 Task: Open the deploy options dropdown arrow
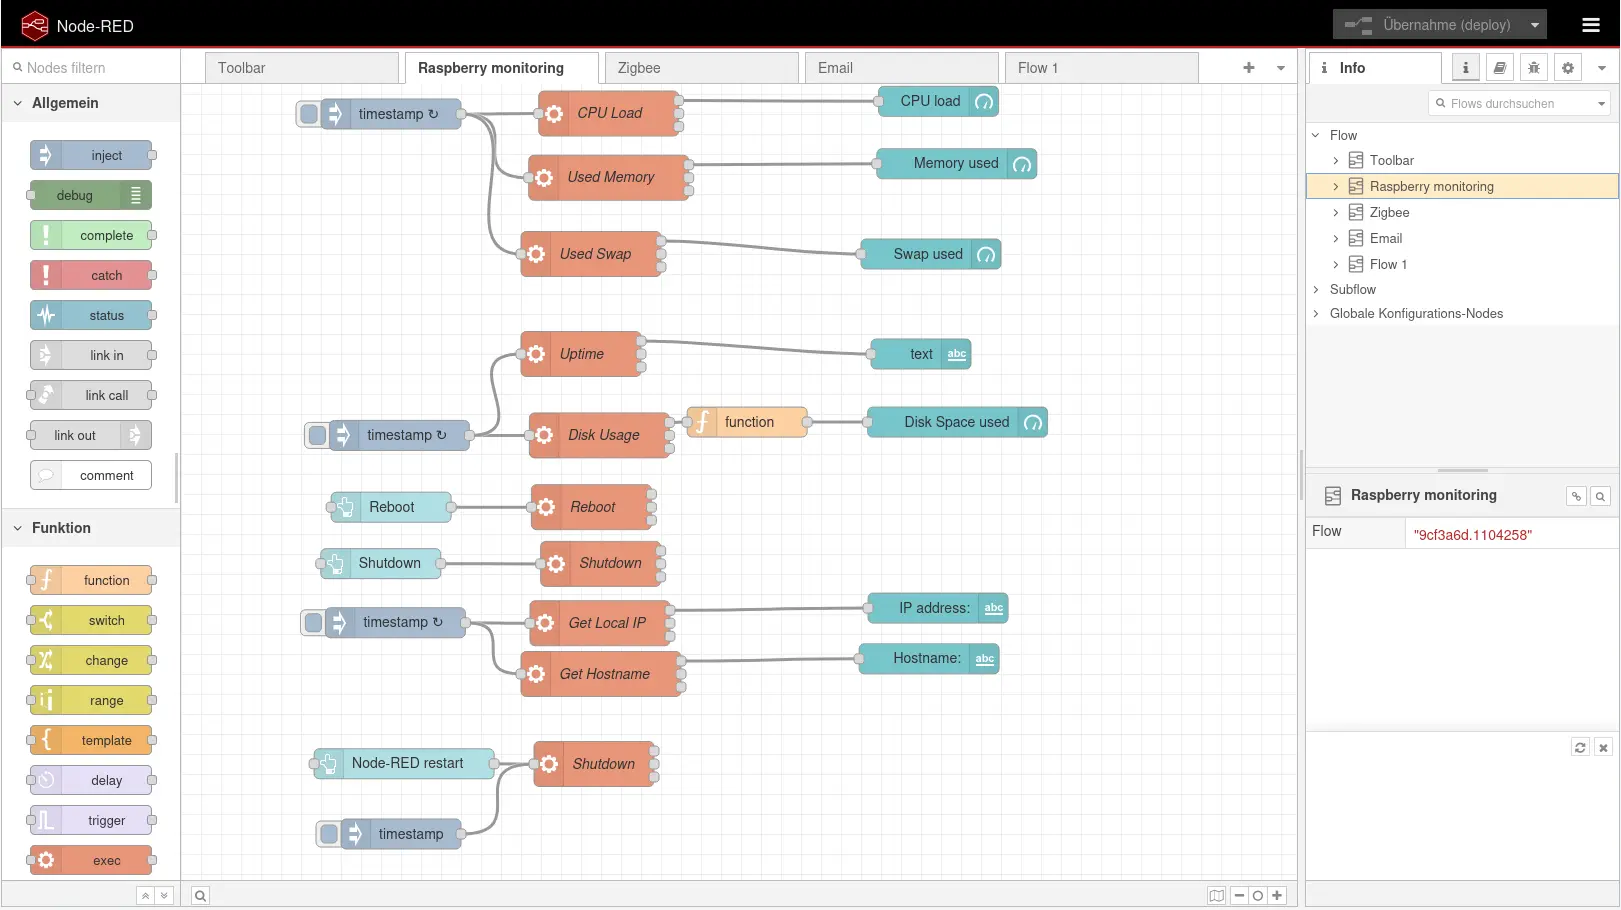pyautogui.click(x=1534, y=25)
